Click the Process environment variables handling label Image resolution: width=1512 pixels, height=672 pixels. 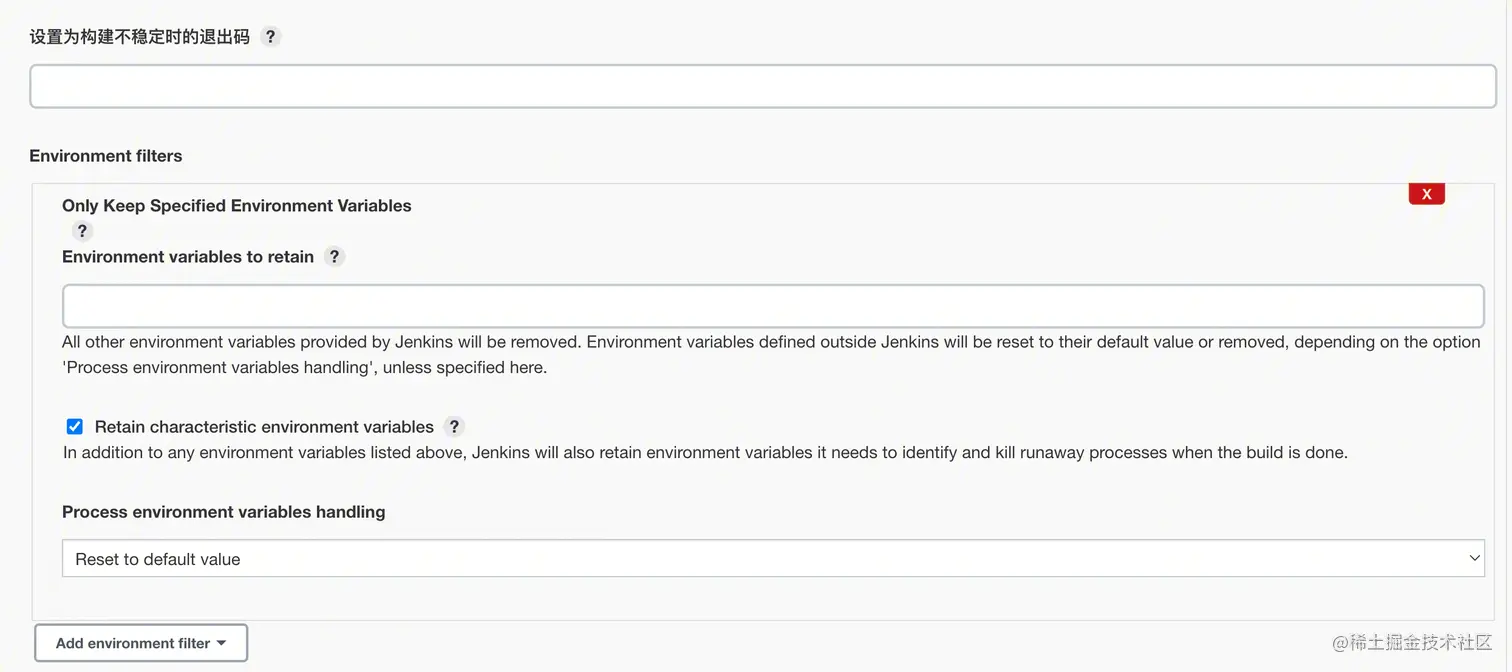tap(223, 512)
